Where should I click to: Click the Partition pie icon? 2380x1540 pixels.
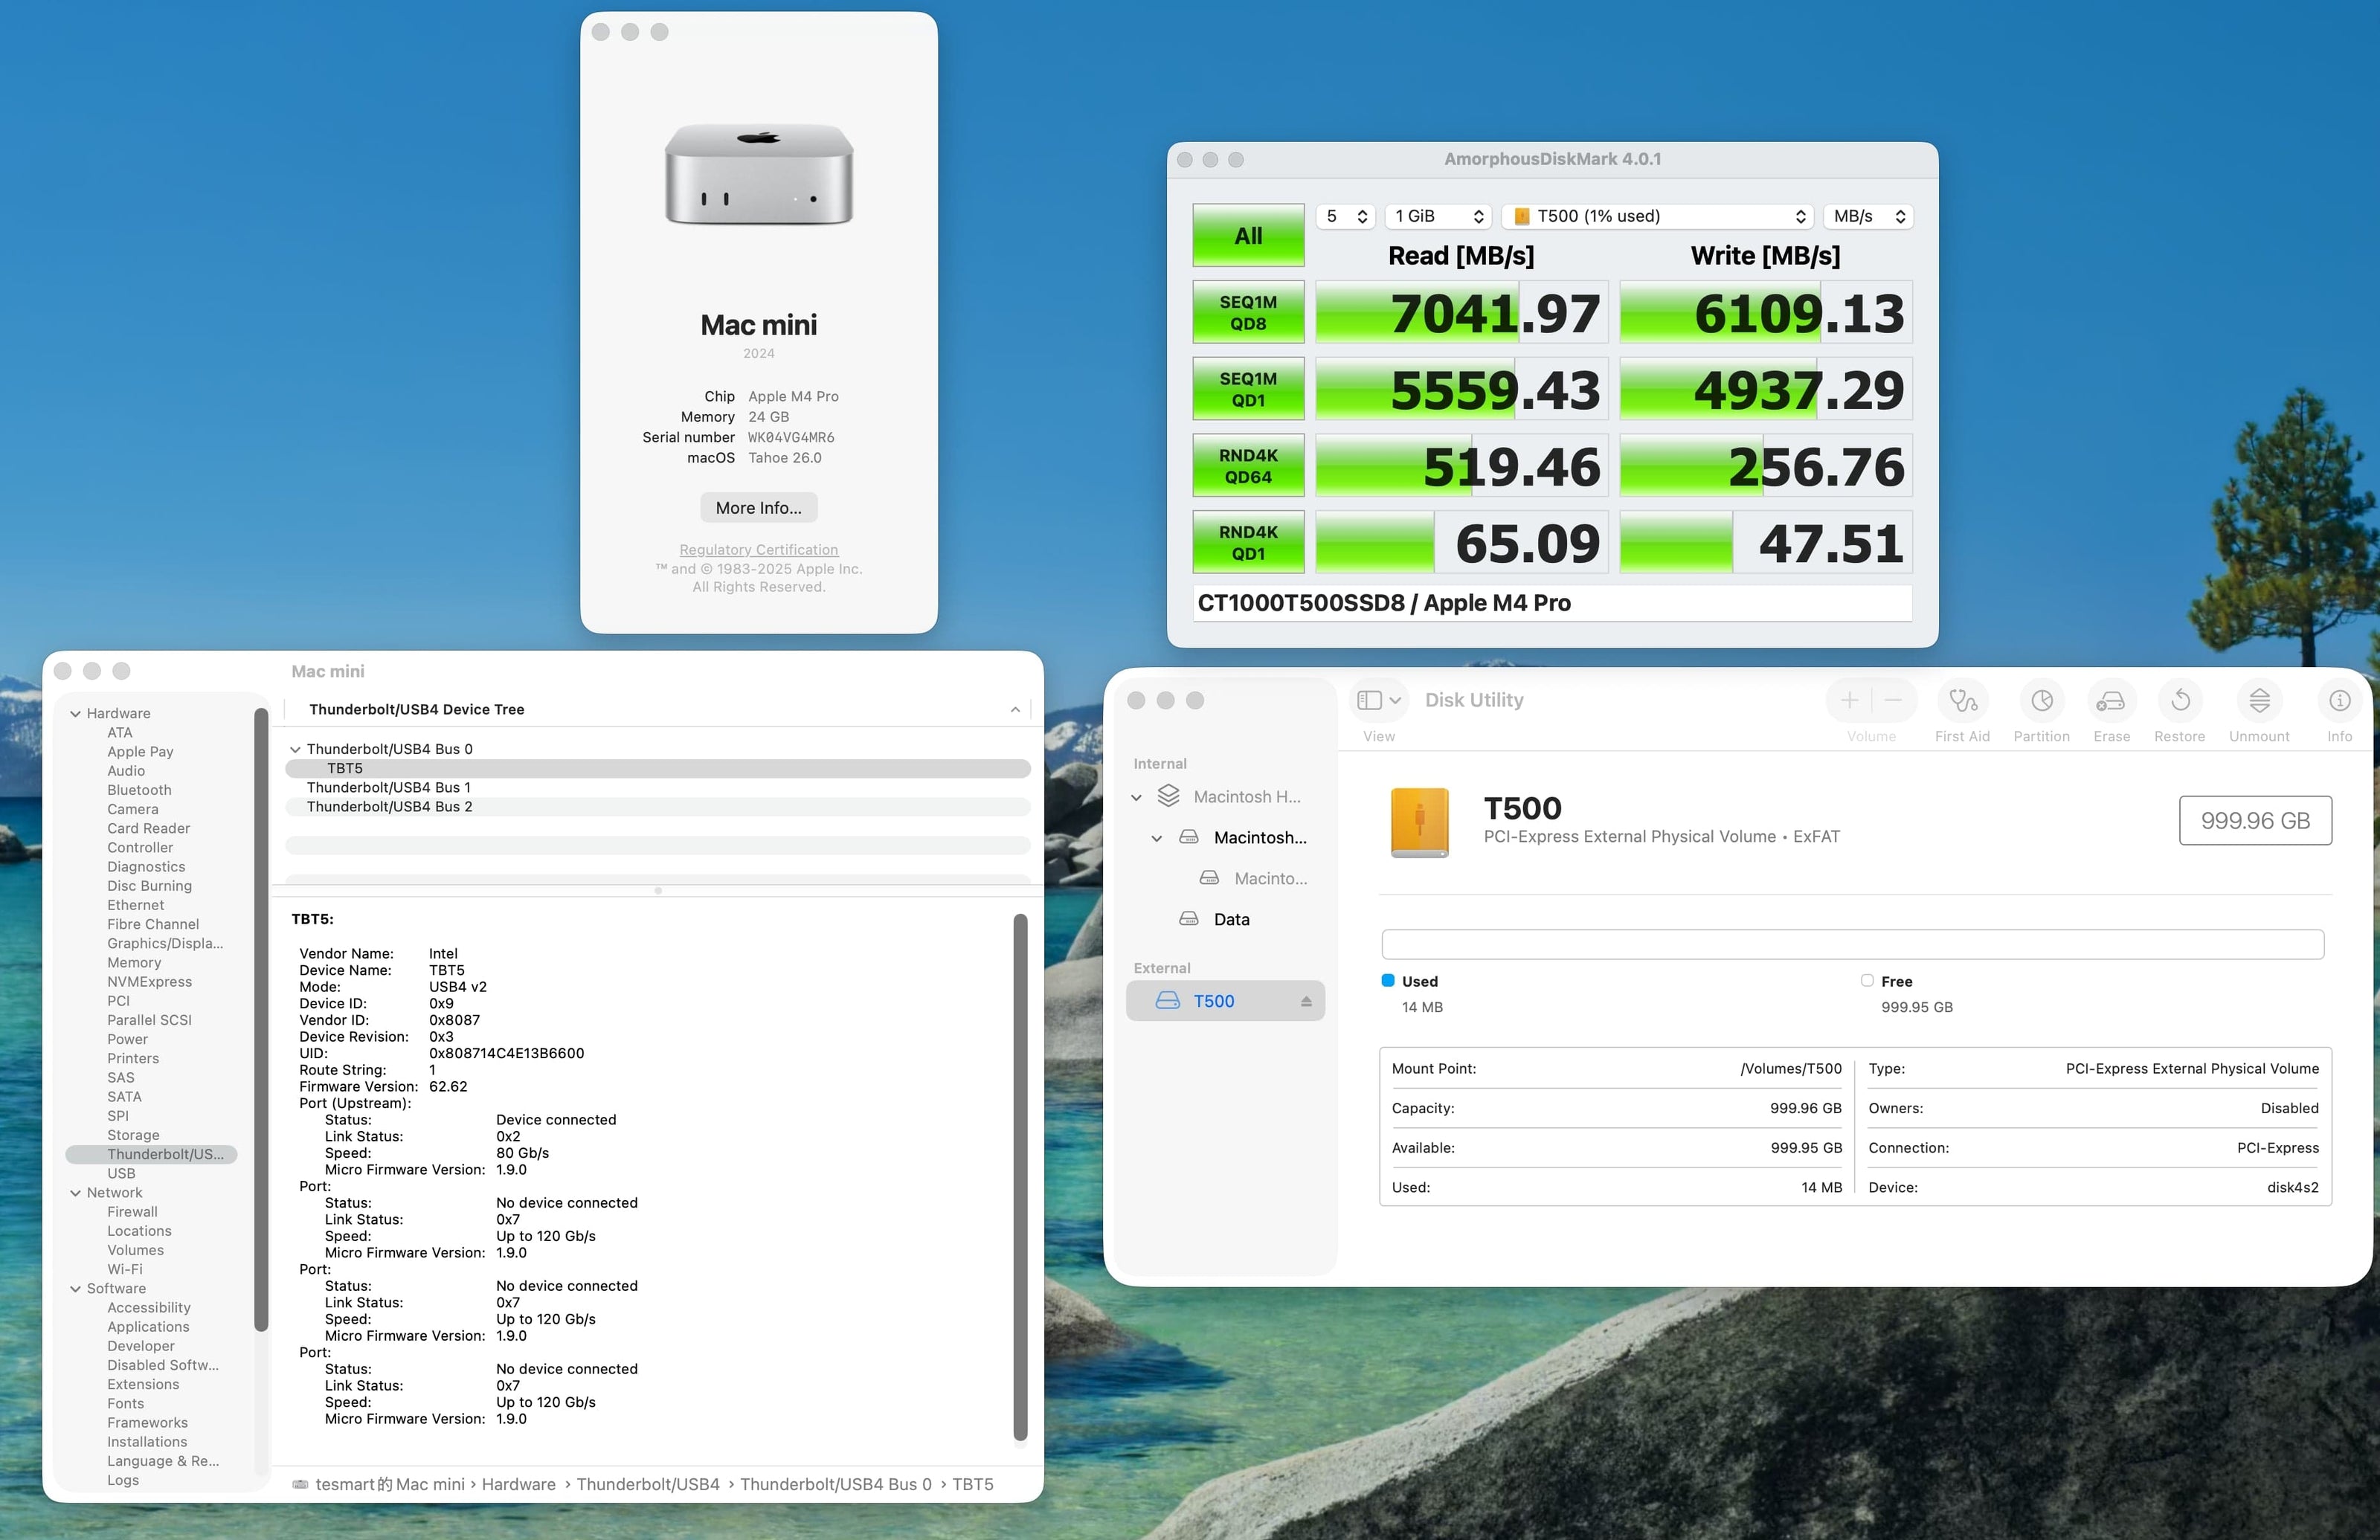click(x=2041, y=701)
